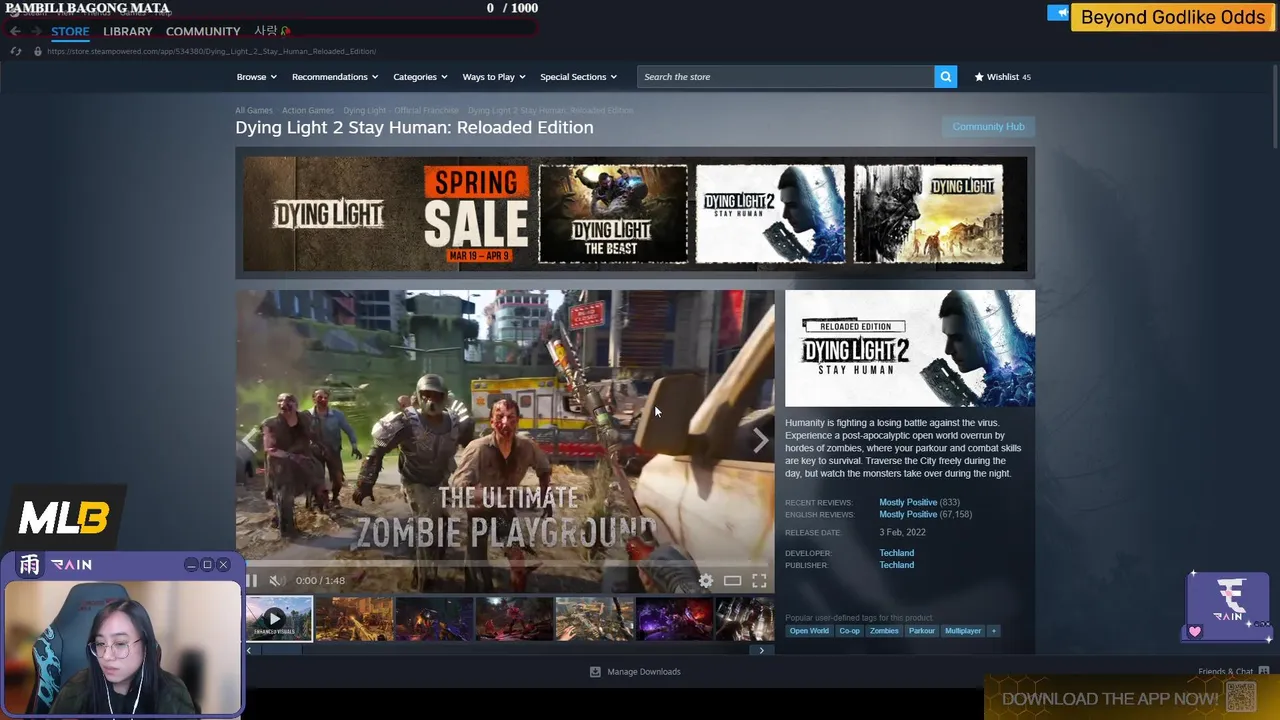Show the previous media with left arrow overlay
The height and width of the screenshot is (720, 1280).
point(249,440)
